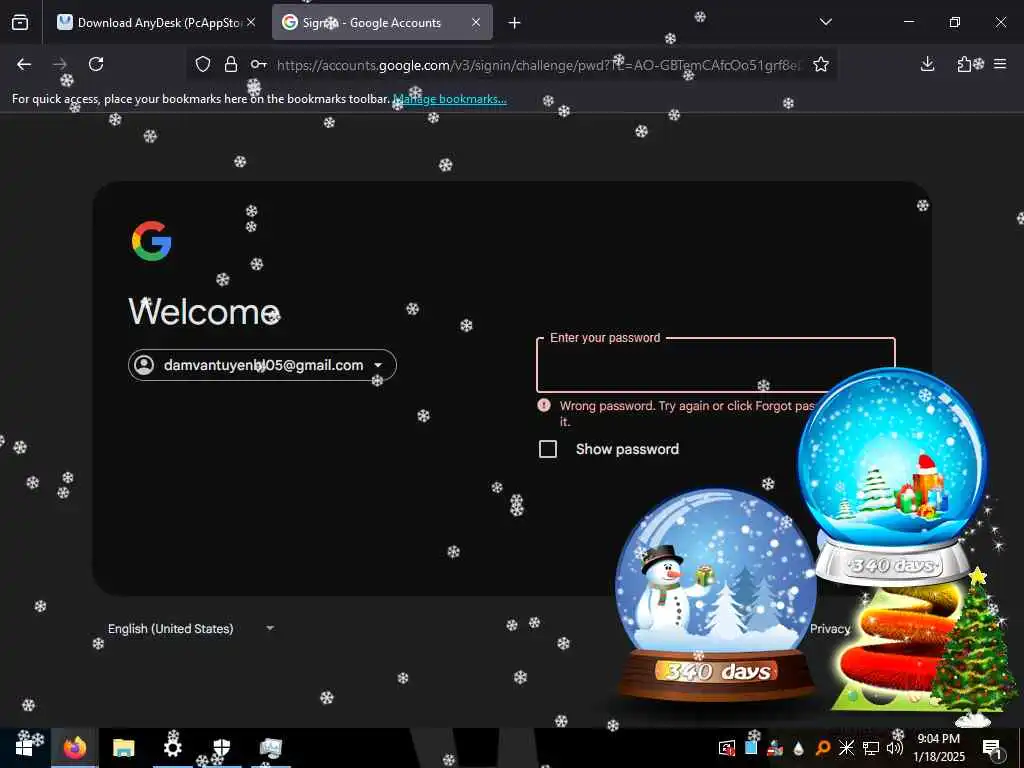Open network status from the system tray
Screen dimensions: 1024x768
pyautogui.click(x=871, y=748)
